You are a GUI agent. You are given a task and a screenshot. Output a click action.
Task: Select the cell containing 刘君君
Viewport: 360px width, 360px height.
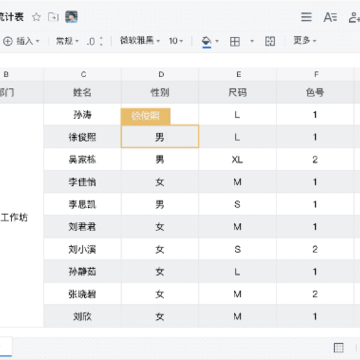(82, 227)
